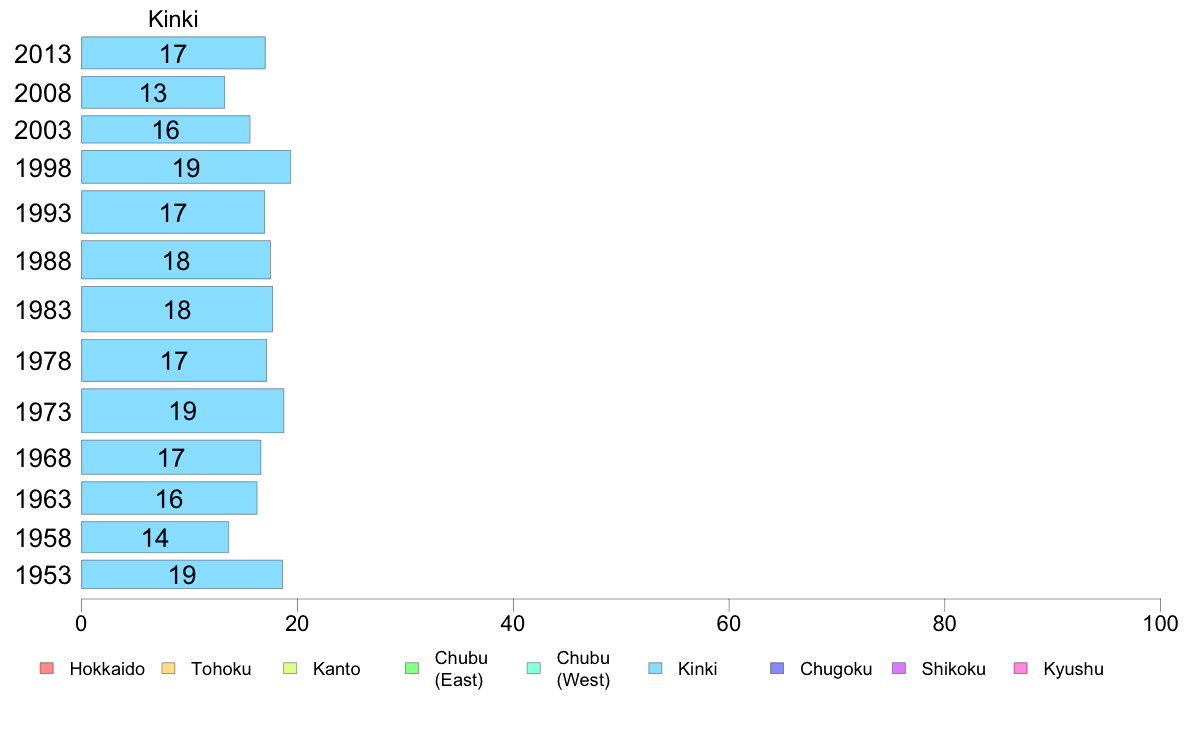Select the 2008 bar showing 13
1188x736 pixels.
click(x=152, y=93)
